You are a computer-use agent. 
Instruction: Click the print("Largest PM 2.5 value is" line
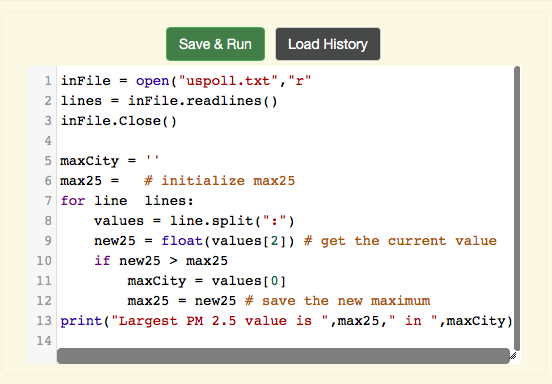tap(286, 321)
